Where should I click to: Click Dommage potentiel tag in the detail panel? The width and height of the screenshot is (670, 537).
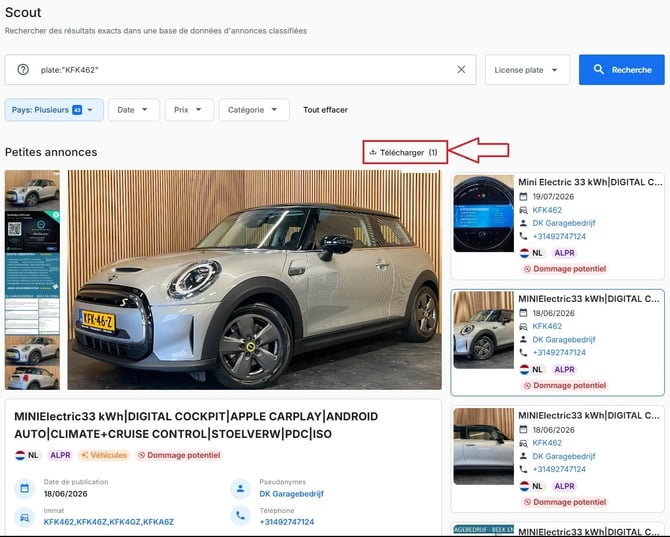(179, 455)
